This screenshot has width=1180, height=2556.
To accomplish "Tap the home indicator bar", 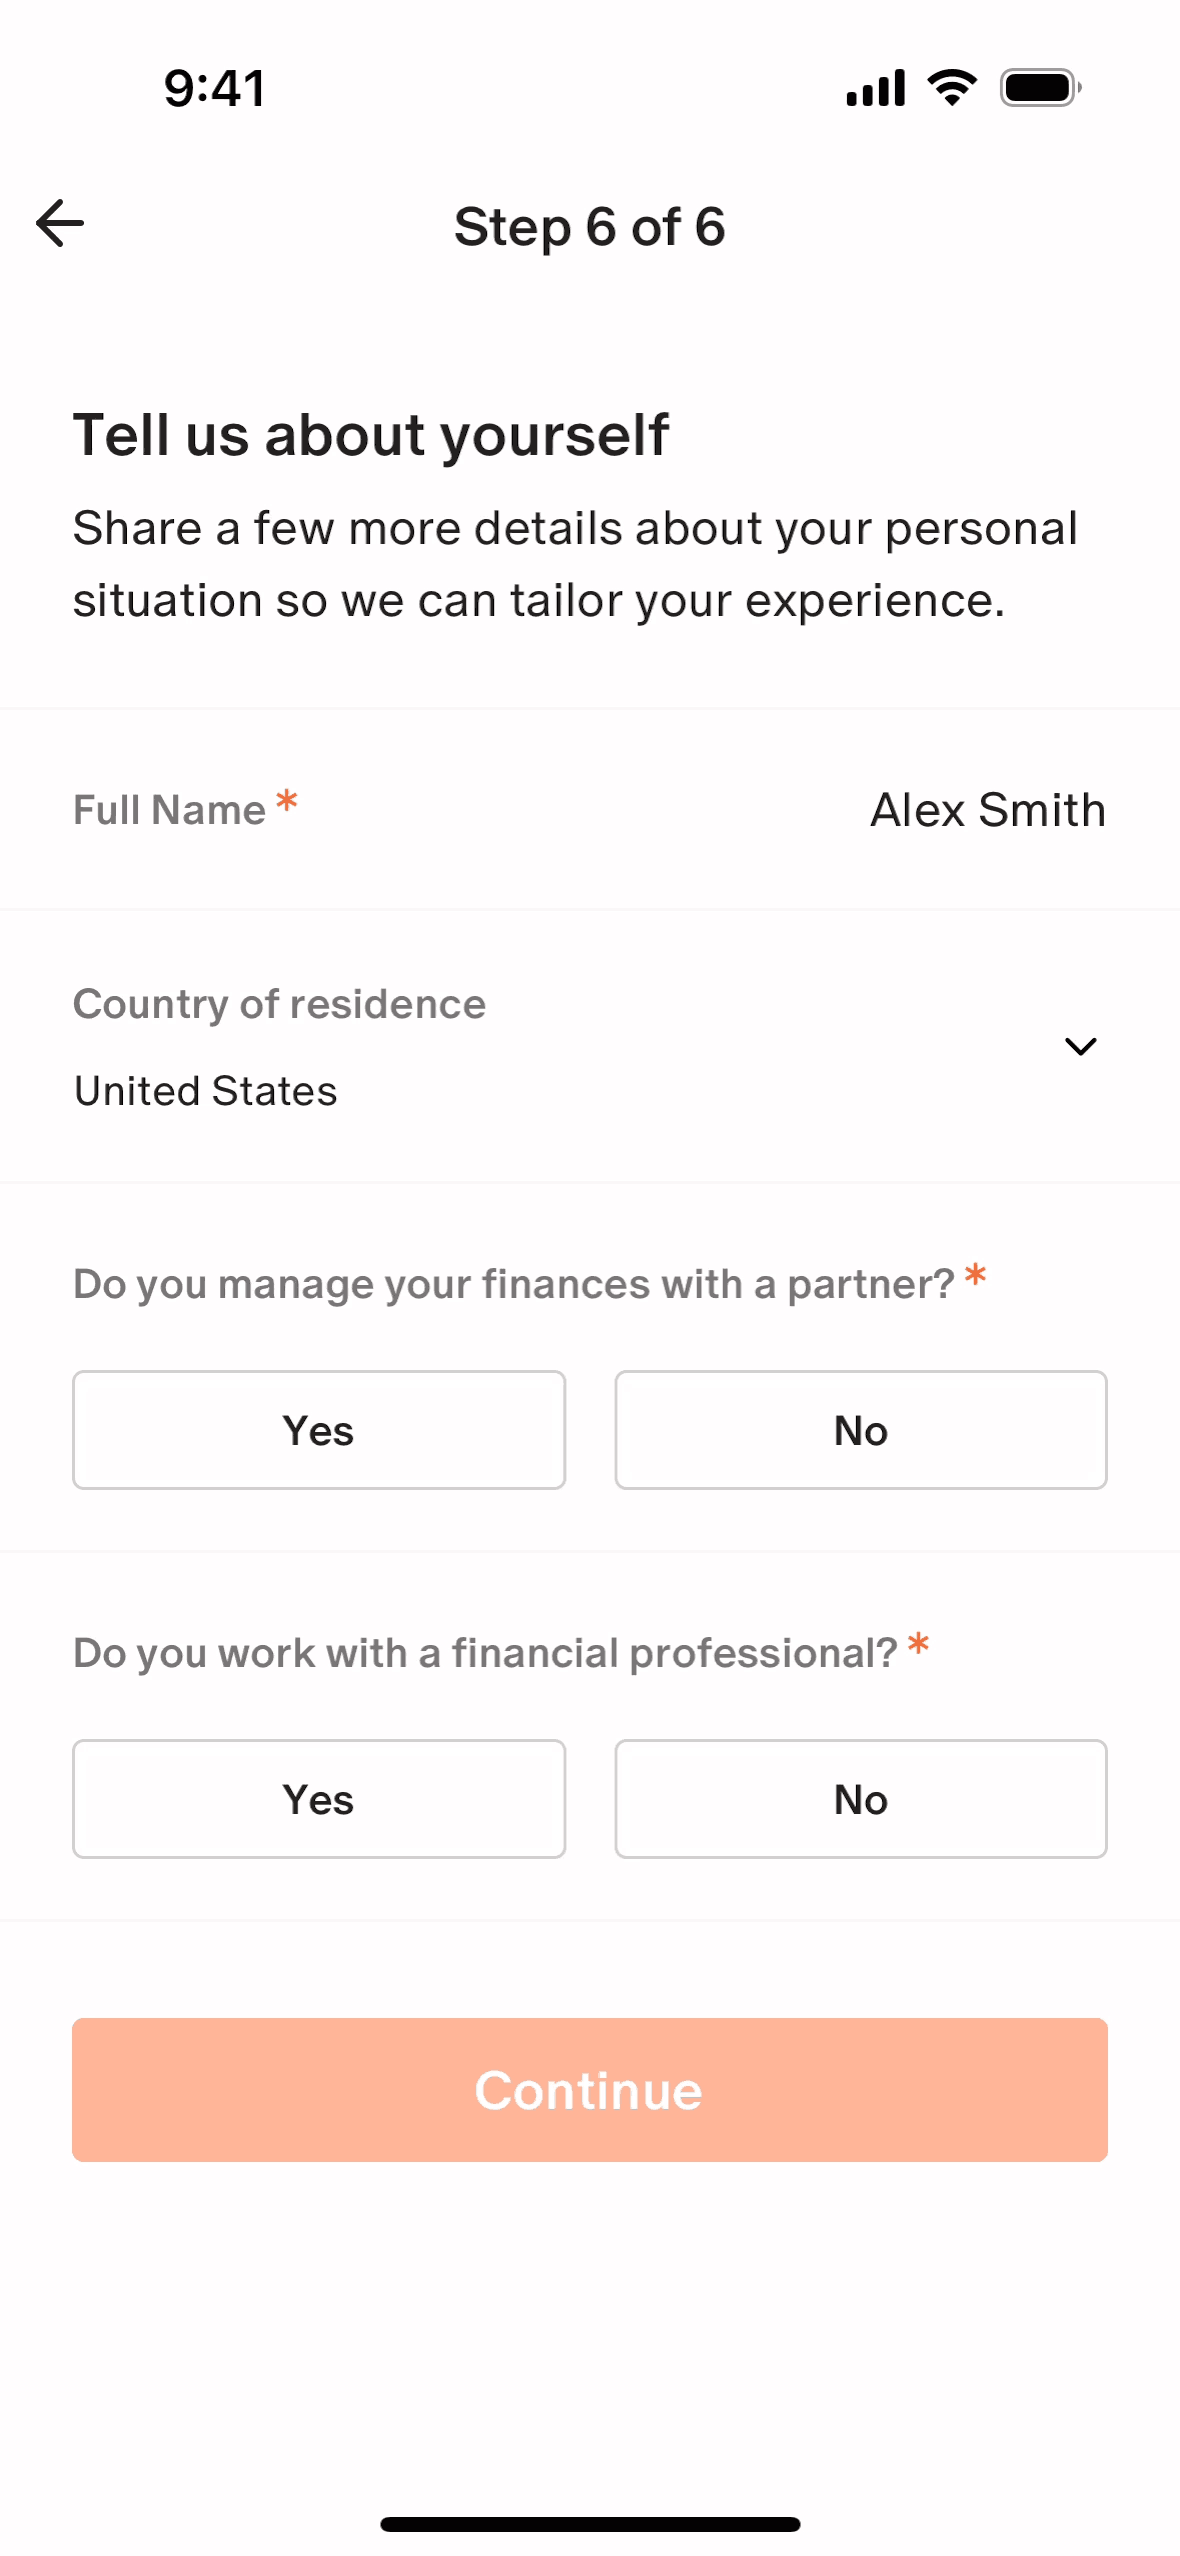I will pos(590,2524).
